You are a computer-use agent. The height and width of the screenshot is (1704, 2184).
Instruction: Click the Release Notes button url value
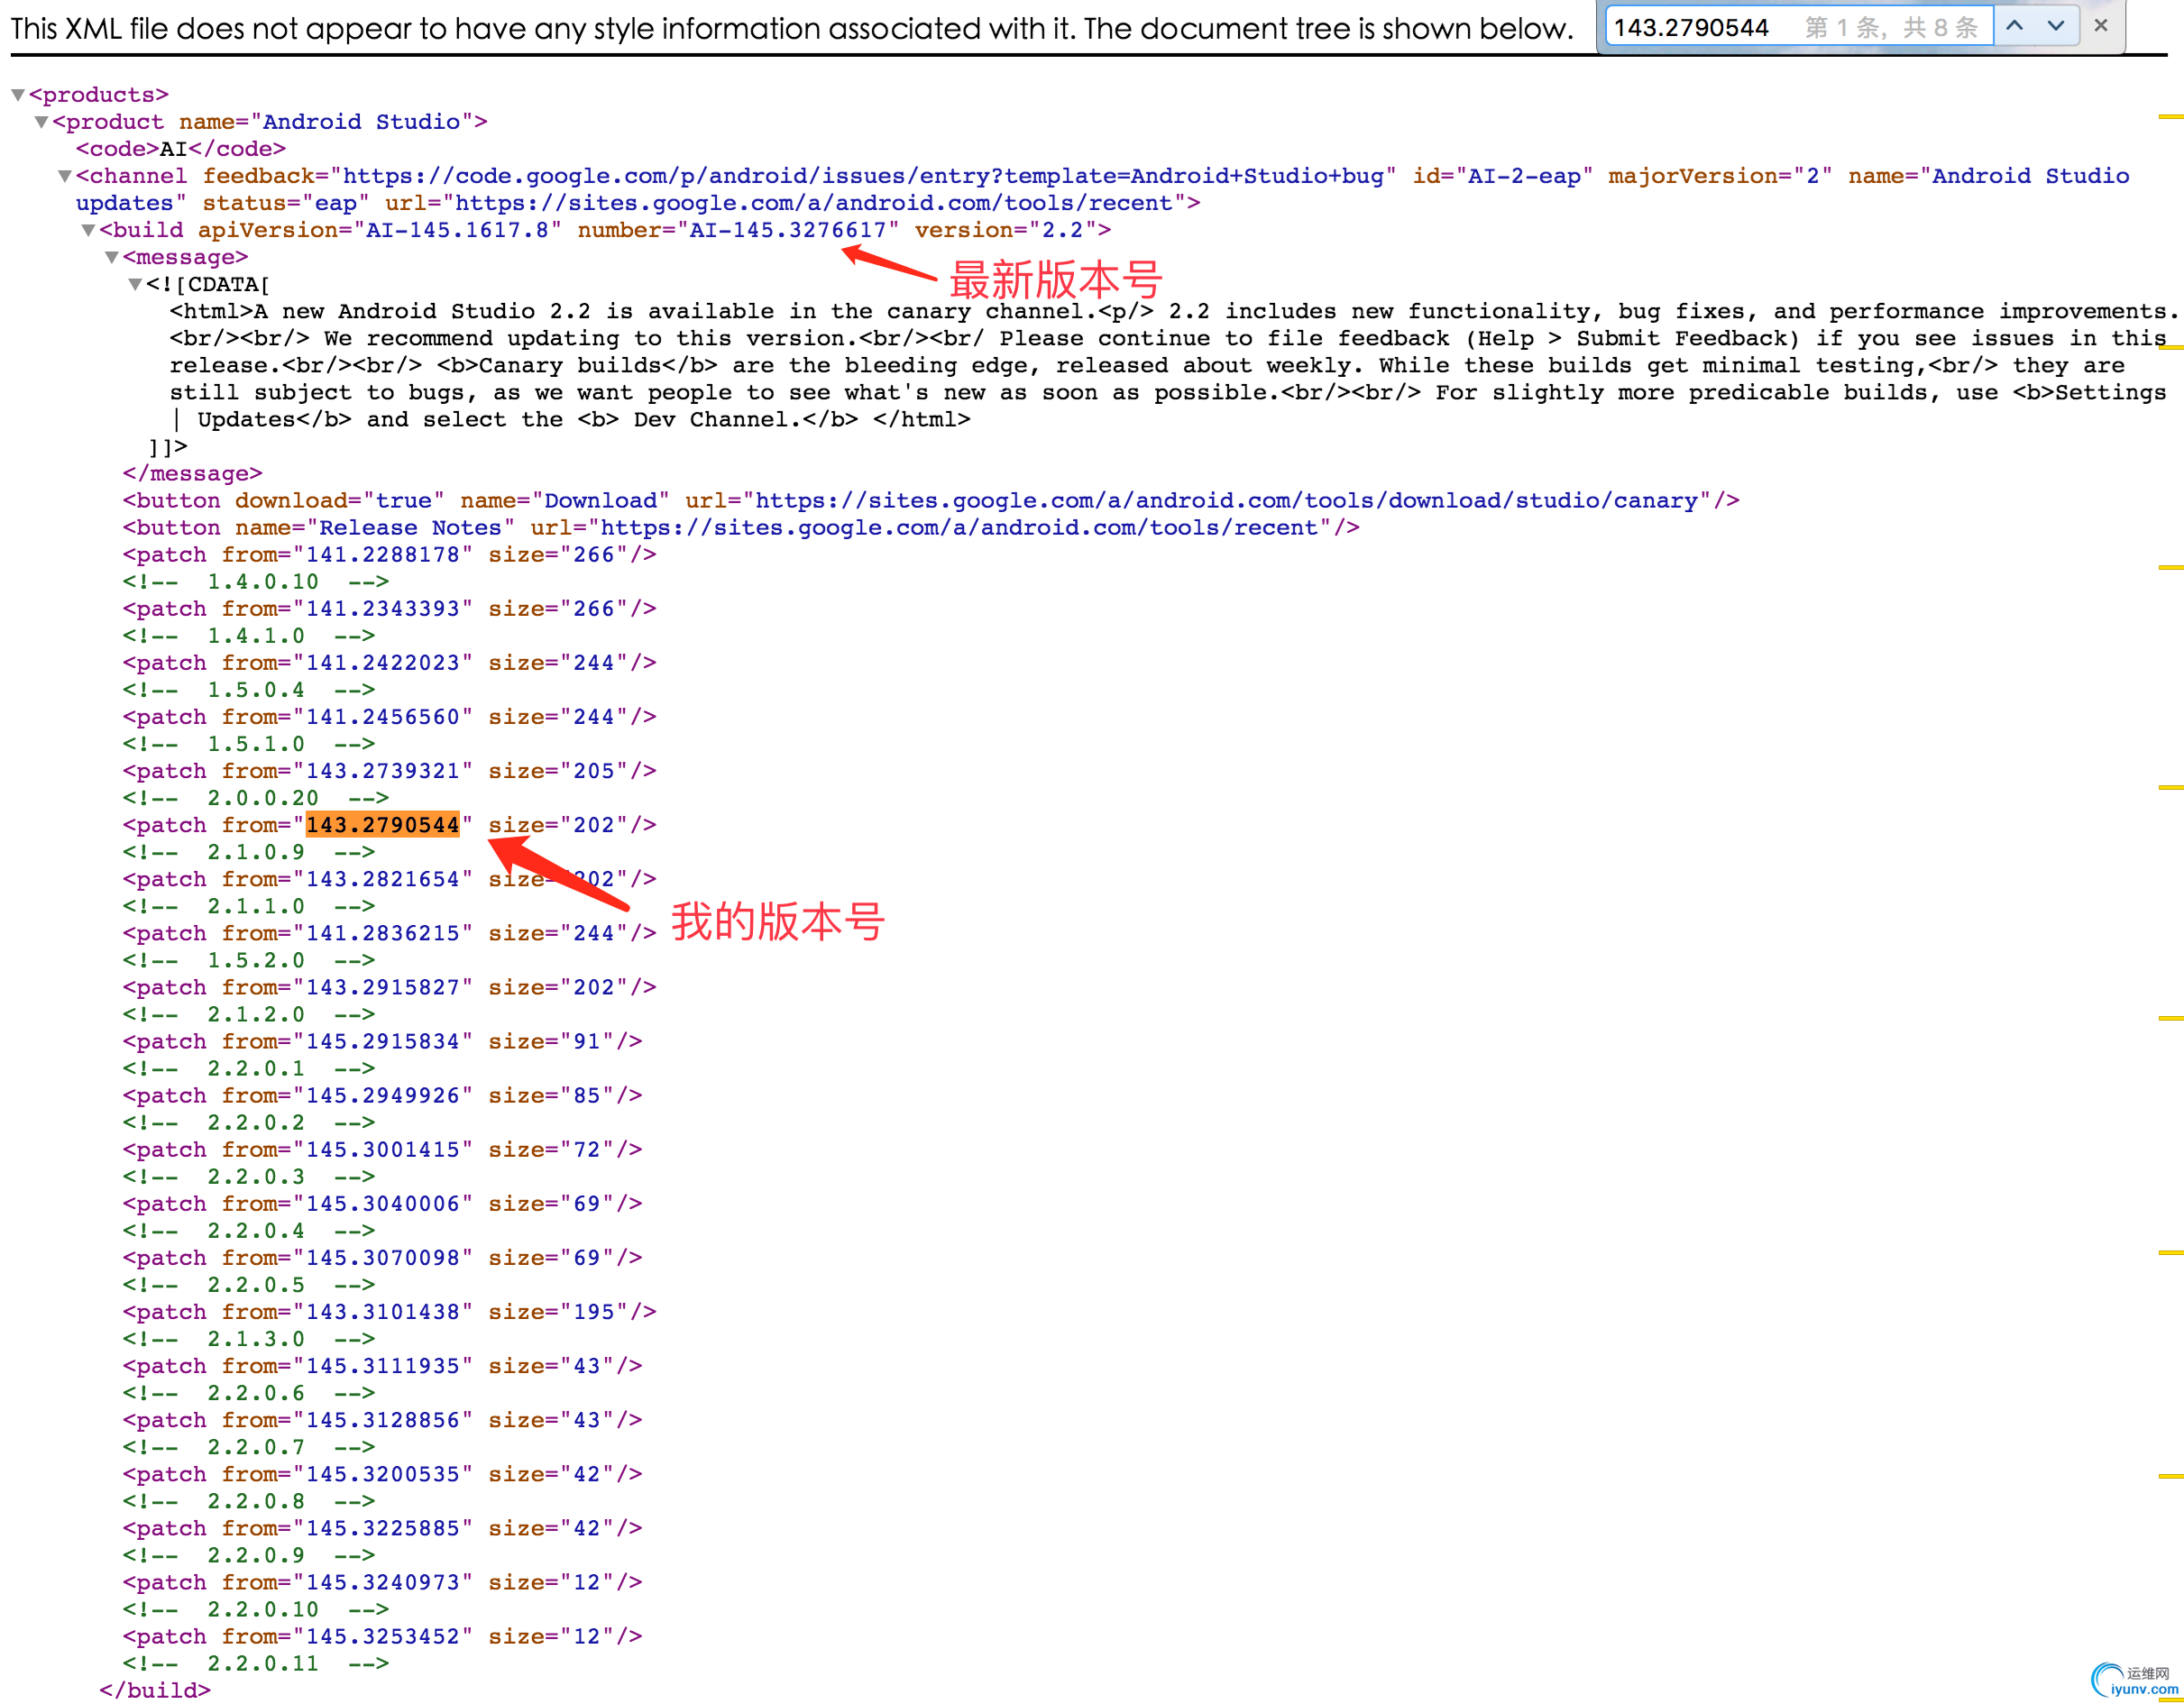pos(959,527)
